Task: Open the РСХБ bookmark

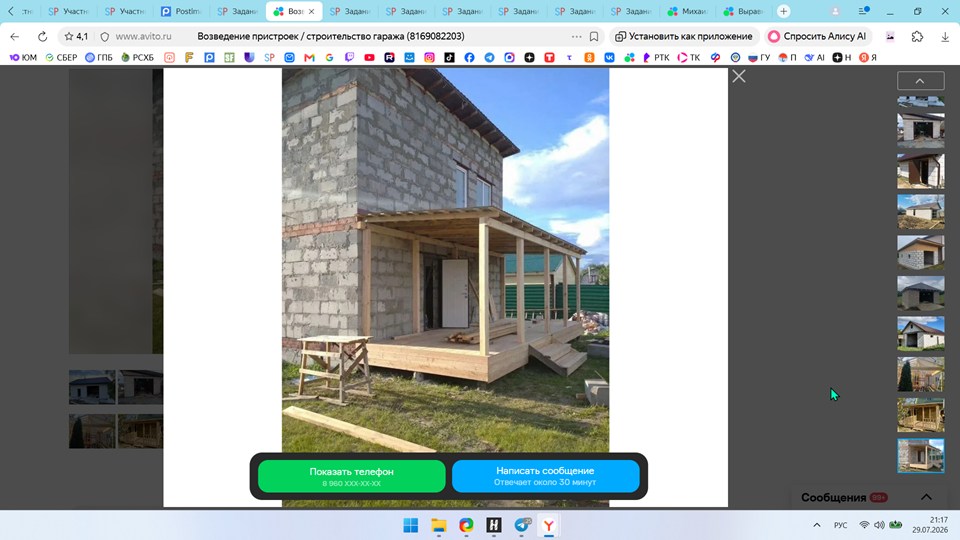Action: tap(137, 57)
